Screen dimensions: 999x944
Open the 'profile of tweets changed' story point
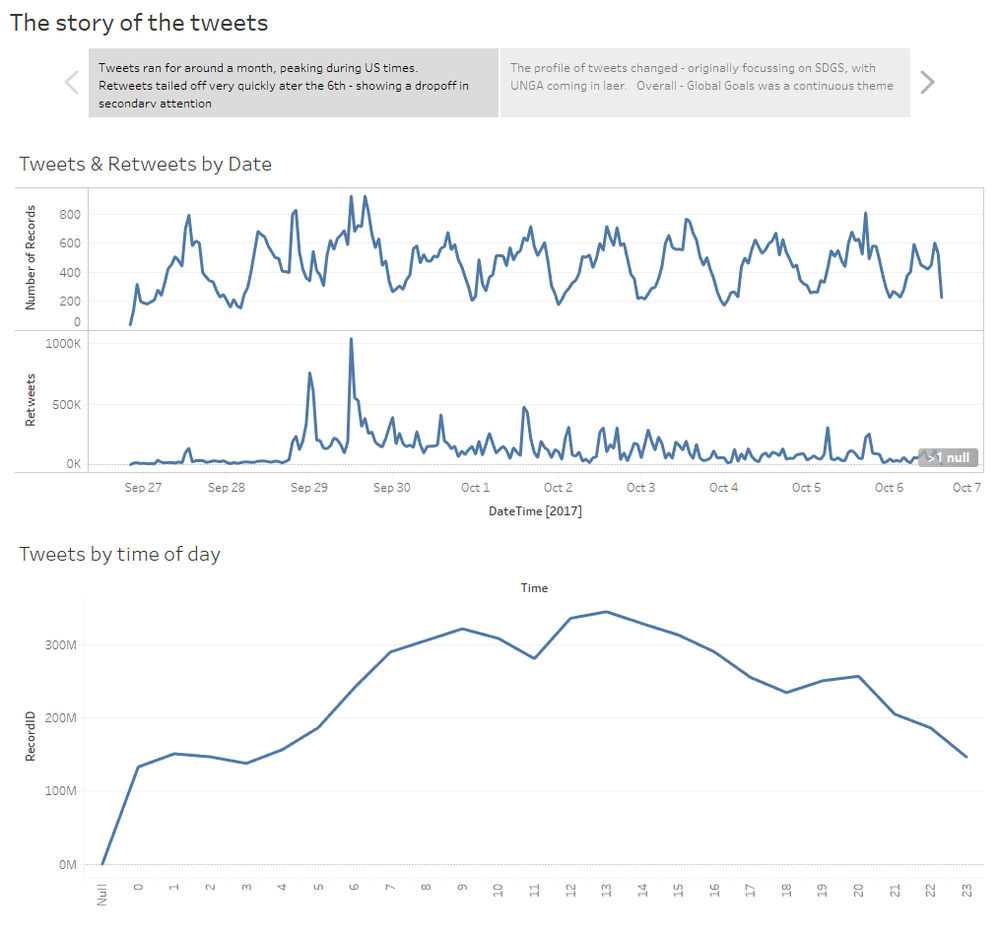[x=705, y=83]
